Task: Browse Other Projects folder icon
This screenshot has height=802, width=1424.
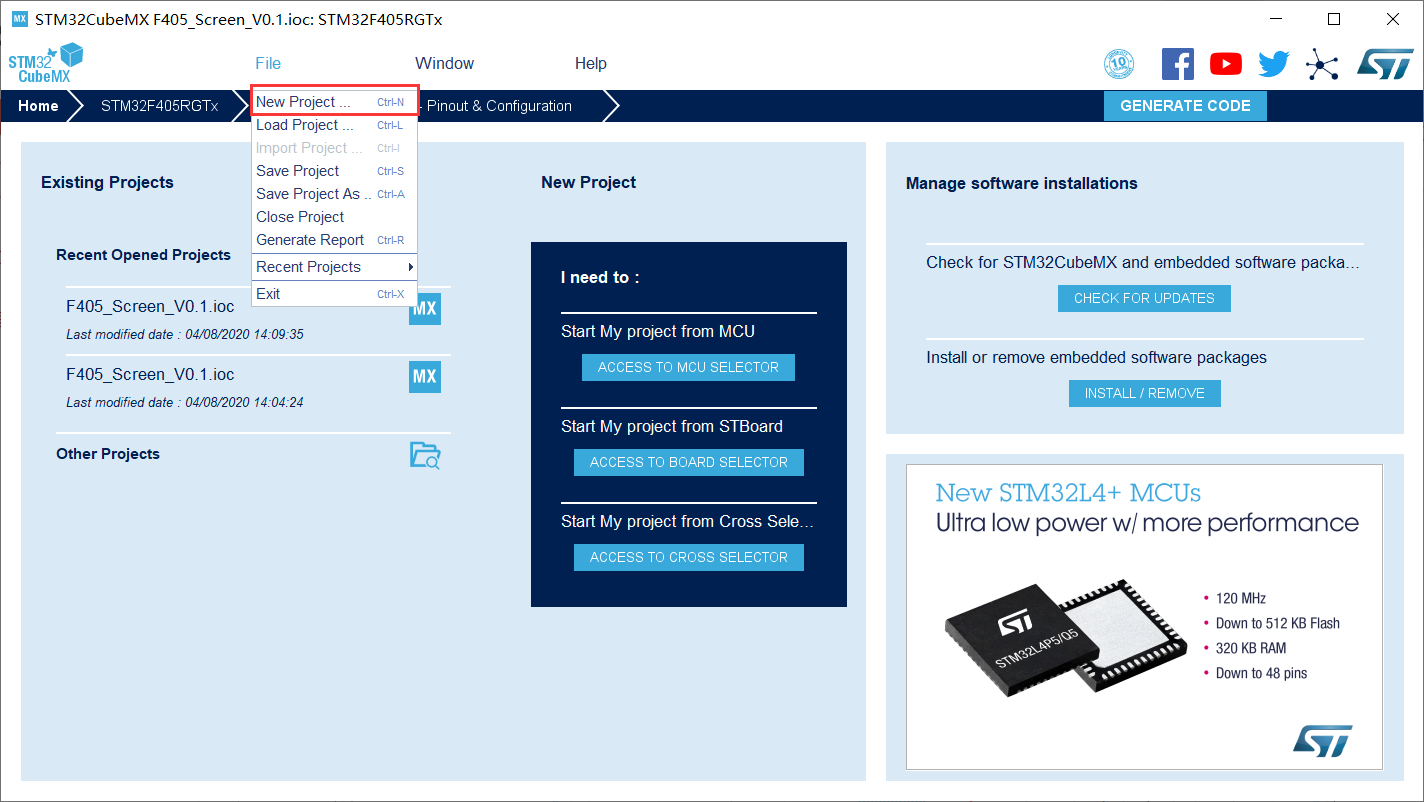Action: (425, 455)
